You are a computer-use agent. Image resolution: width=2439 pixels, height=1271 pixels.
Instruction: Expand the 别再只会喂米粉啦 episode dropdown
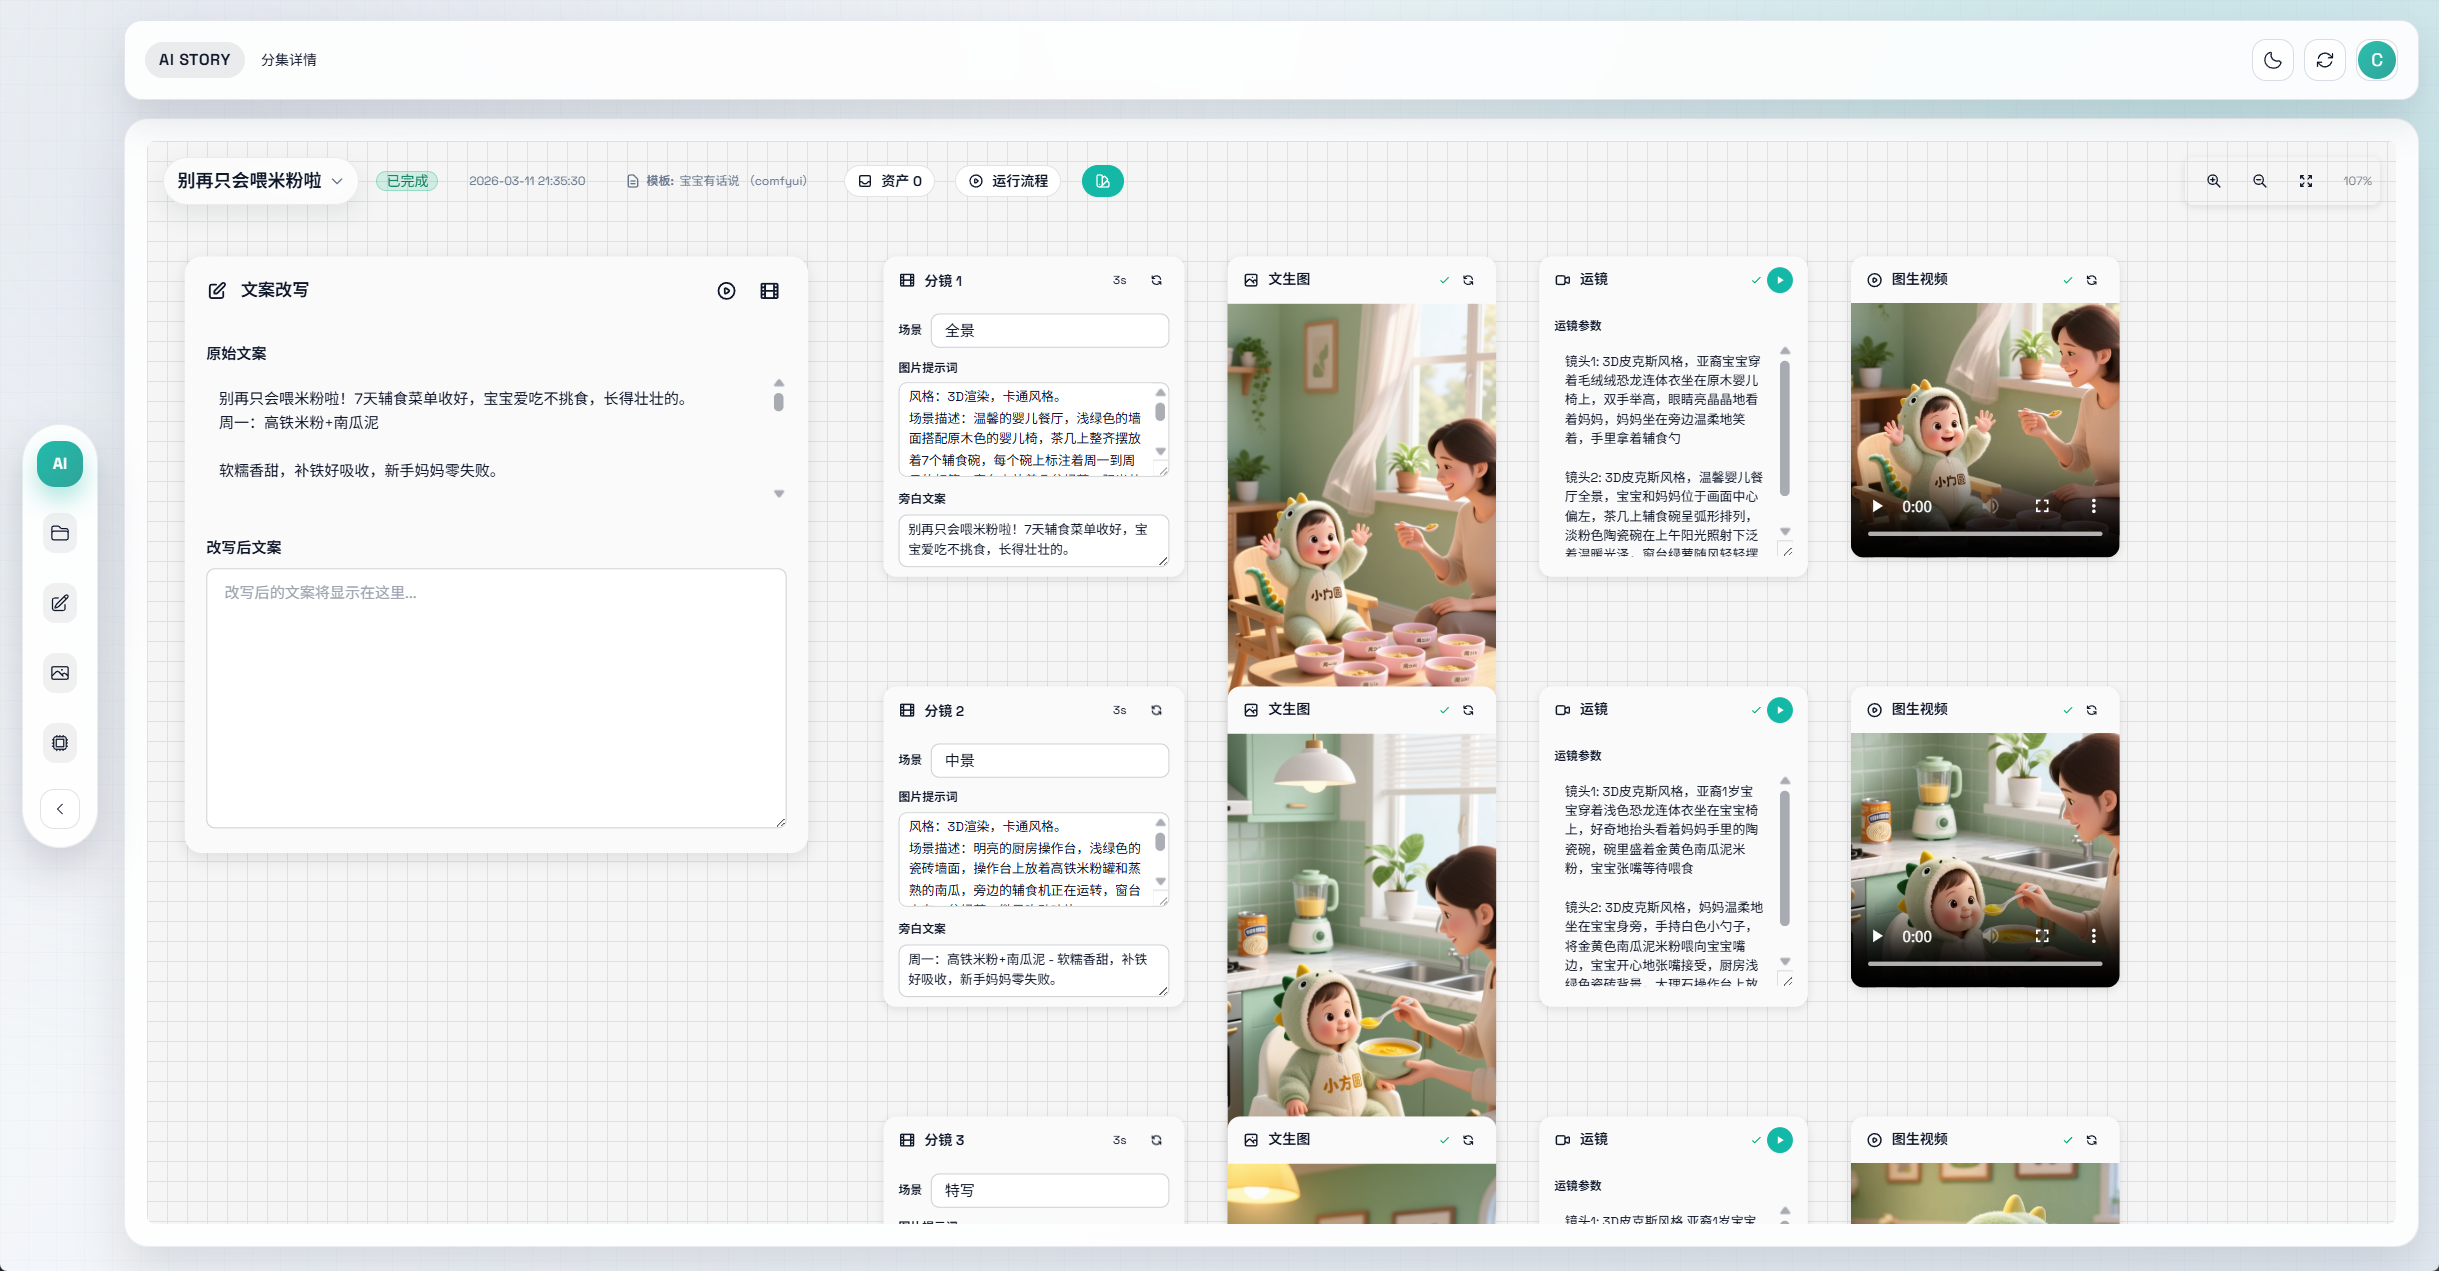261,181
